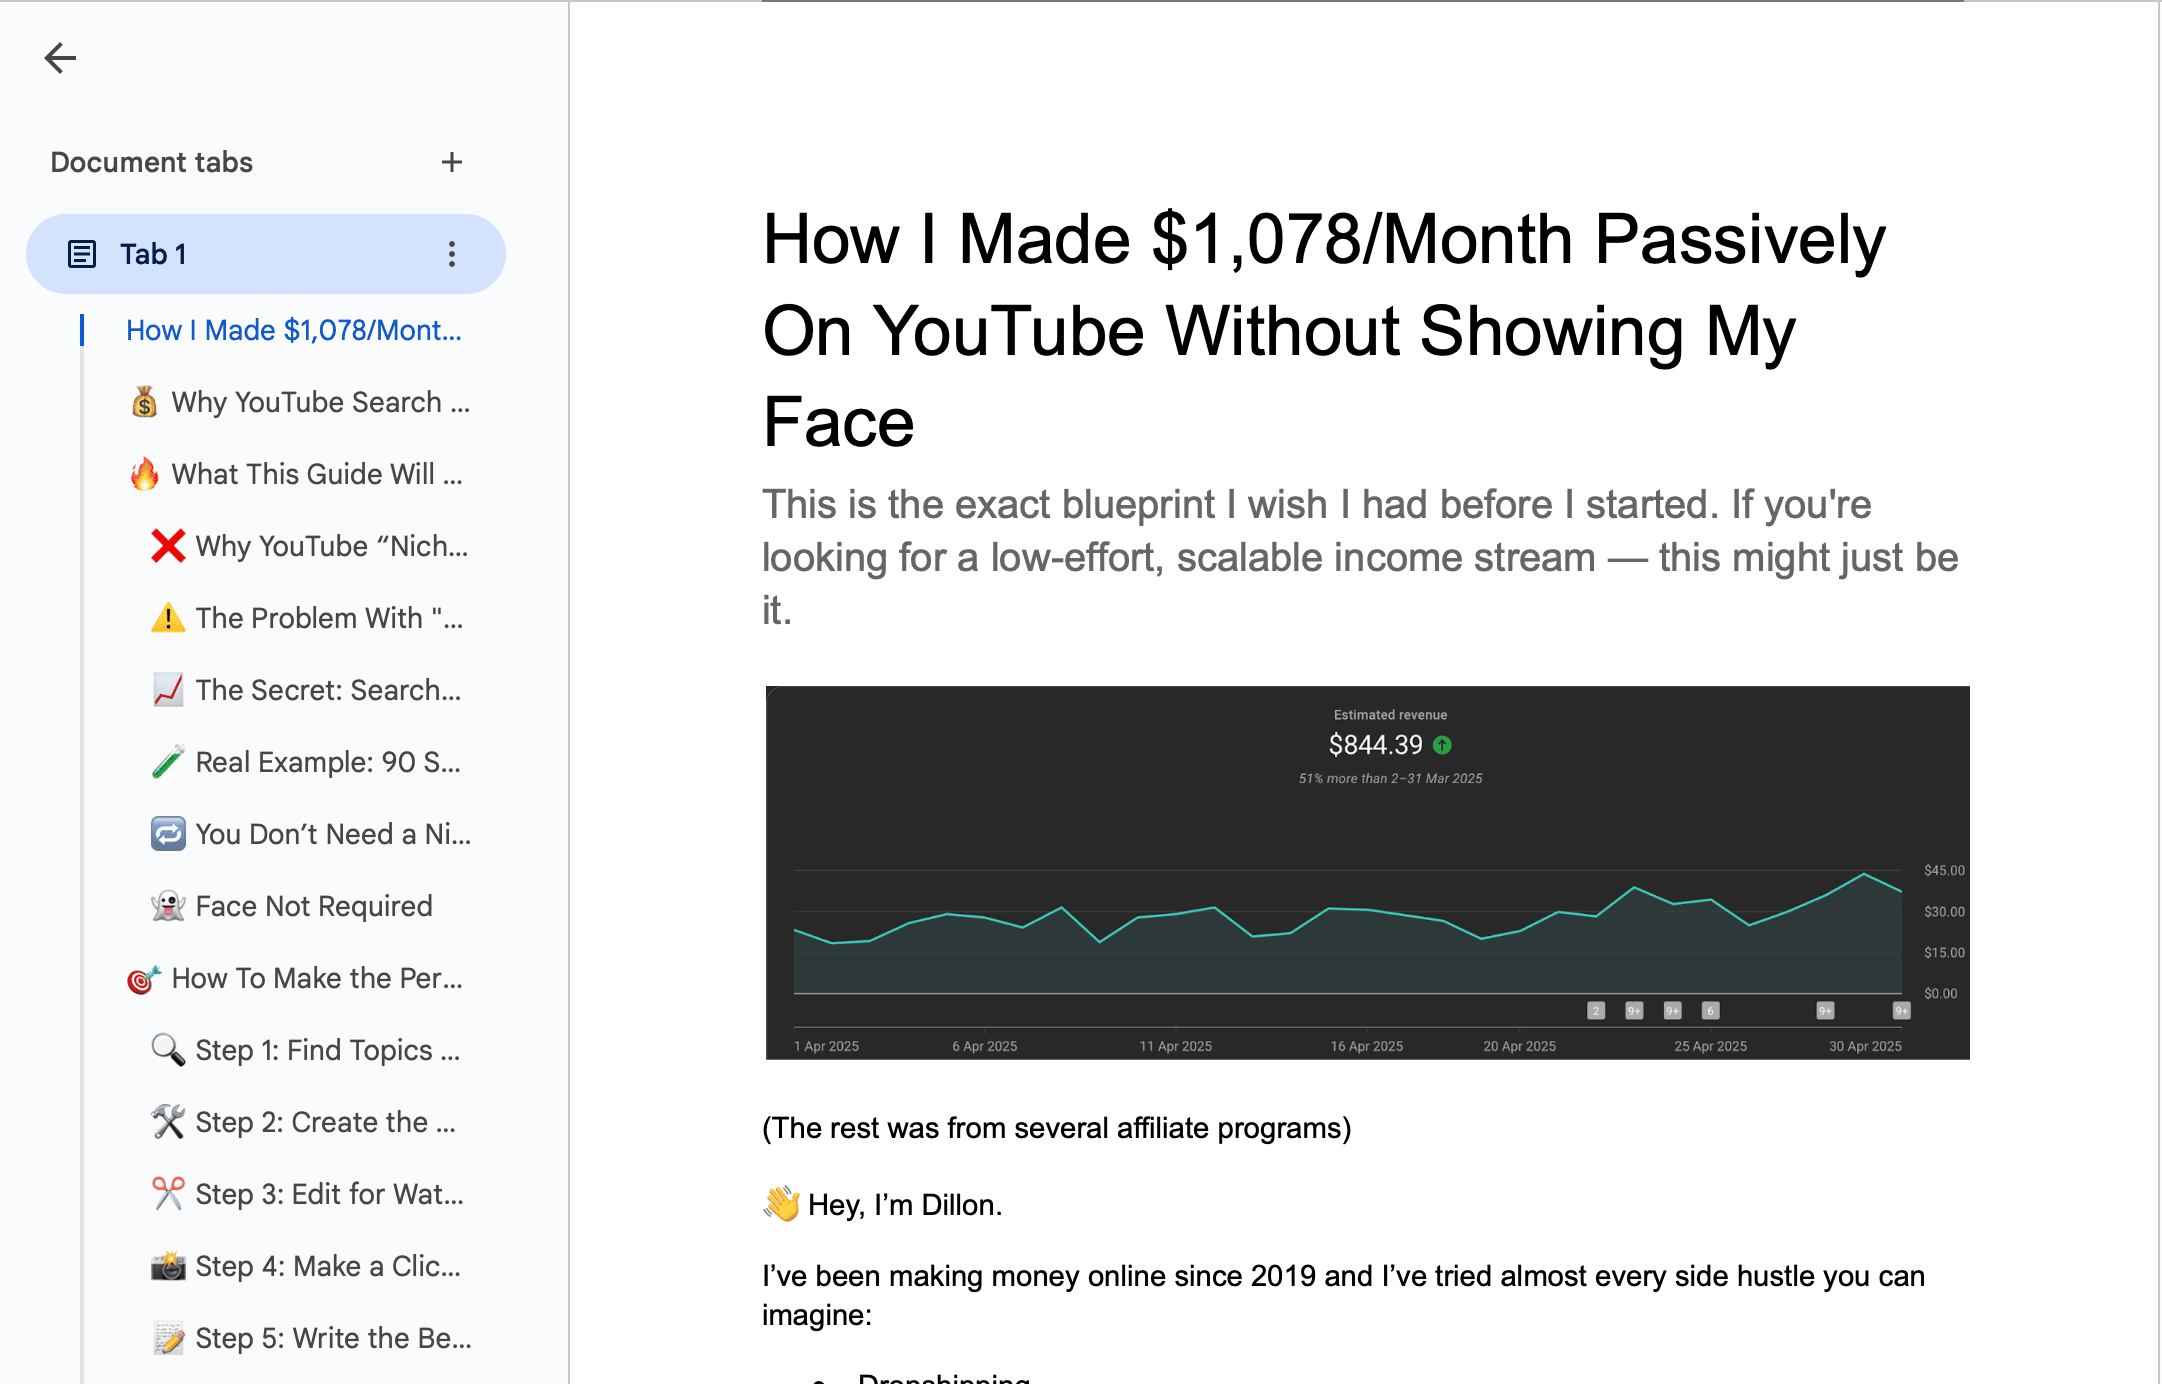This screenshot has height=1384, width=2162.
Task: Navigate to Why YouTube "Nich..." section
Action: click(x=331, y=546)
